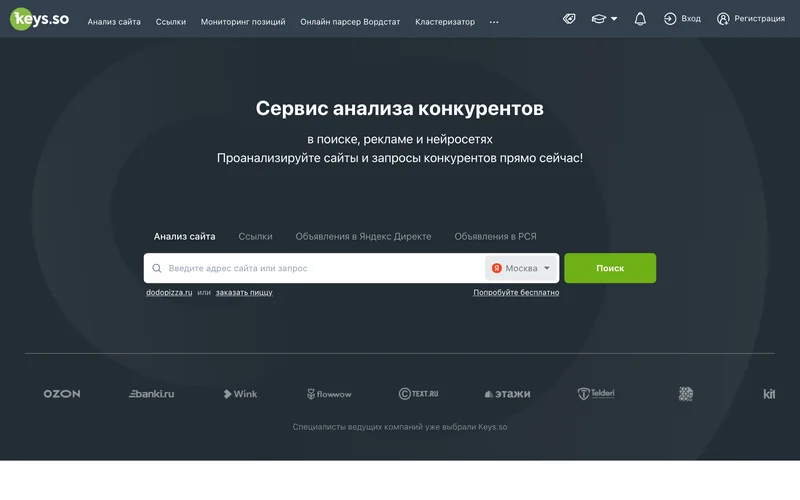Expand the three-dots more menu

[x=494, y=22]
